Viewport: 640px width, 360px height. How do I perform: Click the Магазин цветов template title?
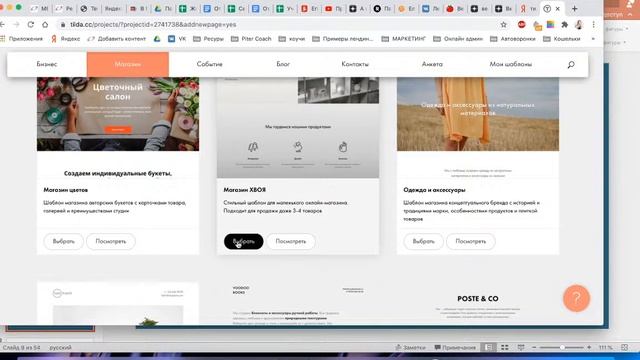[66, 190]
